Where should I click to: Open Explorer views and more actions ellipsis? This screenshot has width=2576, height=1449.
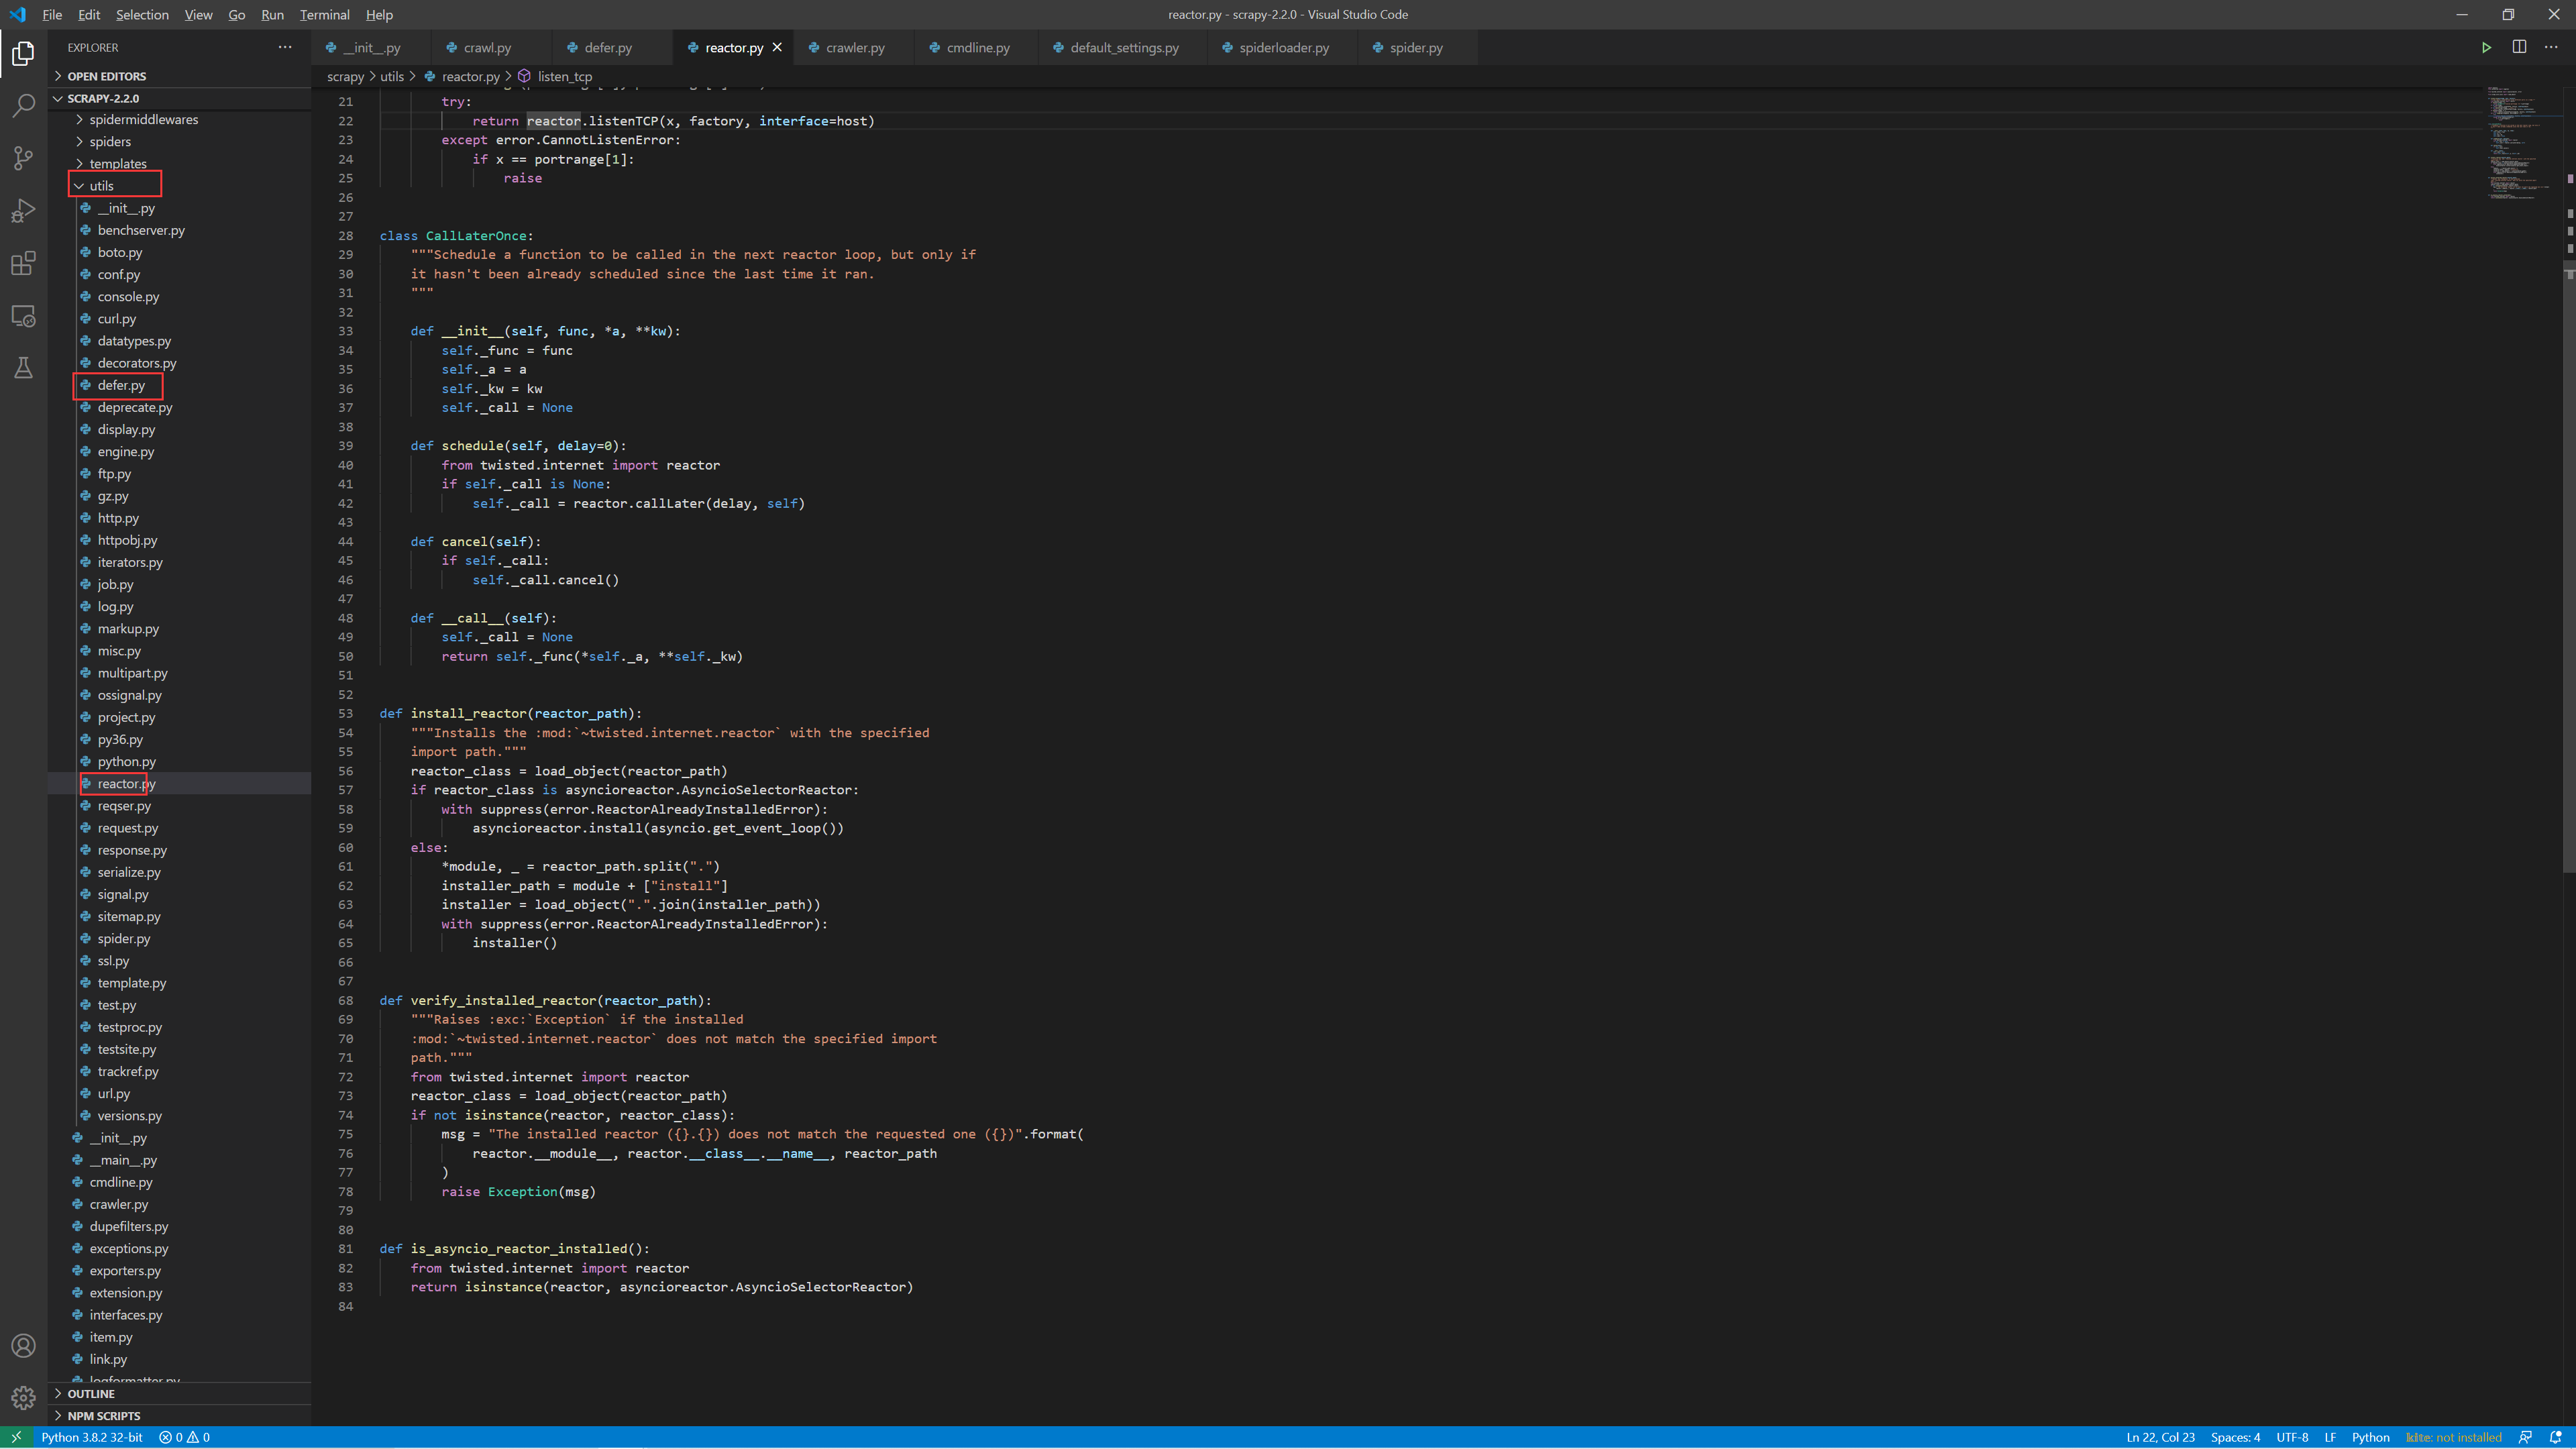(x=285, y=47)
